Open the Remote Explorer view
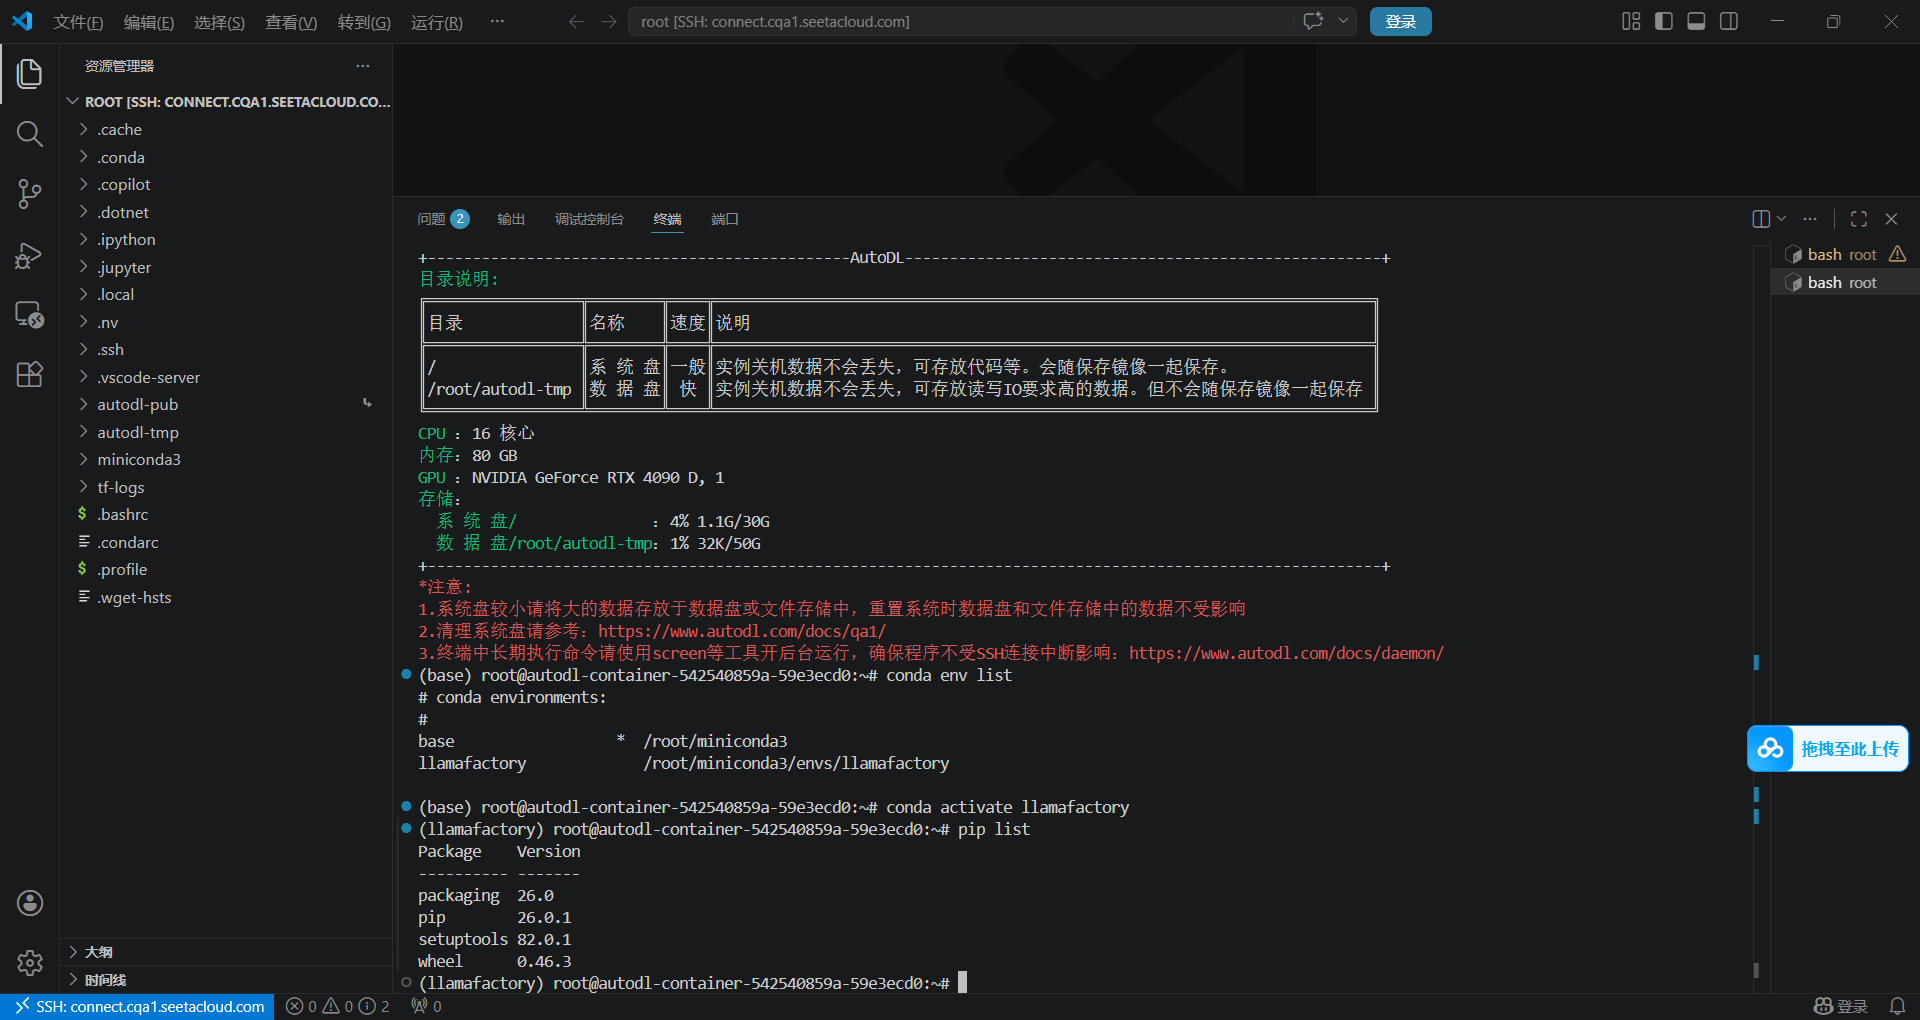Viewport: 1920px width, 1020px height. [x=29, y=315]
